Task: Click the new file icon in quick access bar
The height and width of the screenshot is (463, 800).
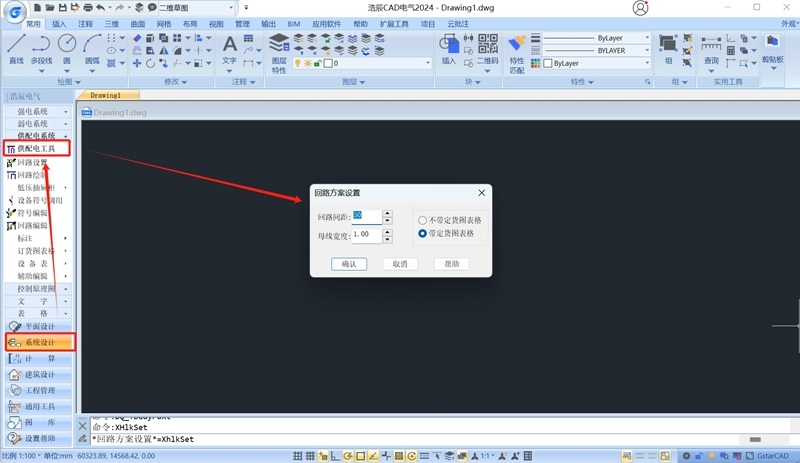Action: point(38,8)
